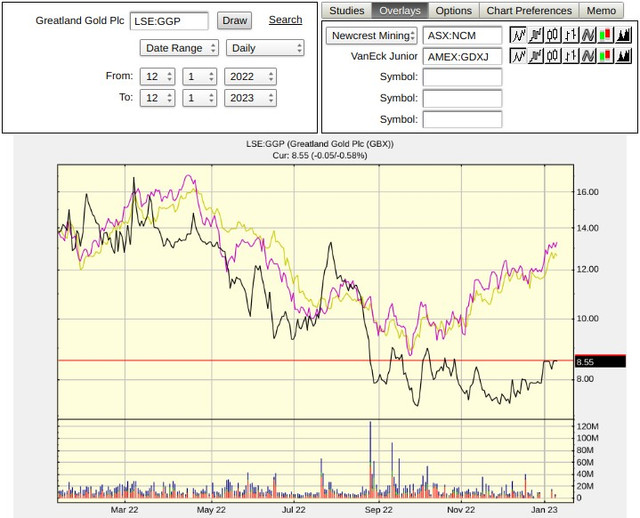Screen dimensions: 640x518
Task: Click the Draw button
Action: [235, 20]
